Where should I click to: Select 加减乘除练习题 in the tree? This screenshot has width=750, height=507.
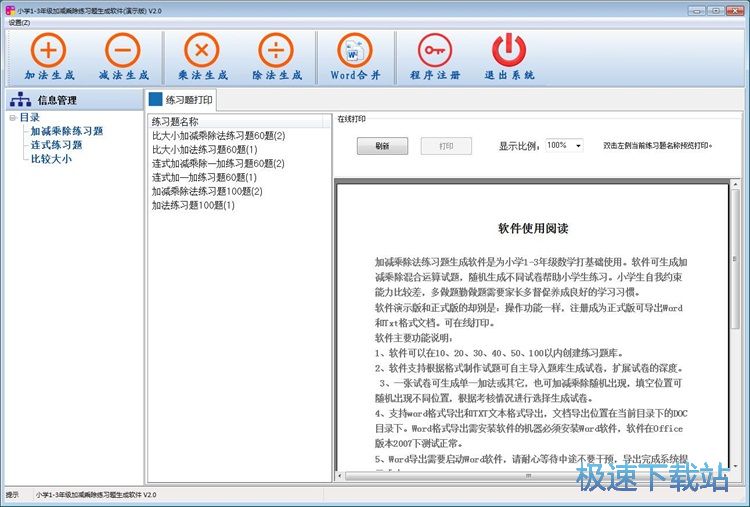coord(67,131)
